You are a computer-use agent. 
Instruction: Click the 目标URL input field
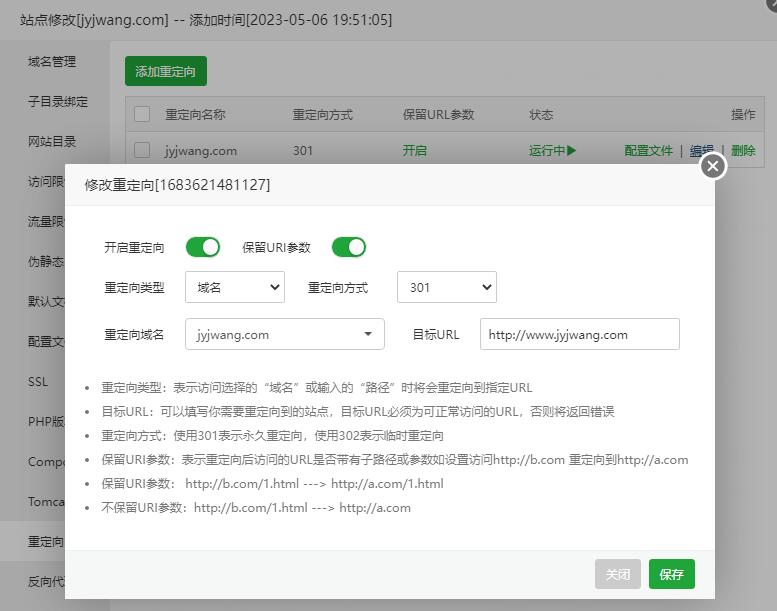(x=579, y=334)
